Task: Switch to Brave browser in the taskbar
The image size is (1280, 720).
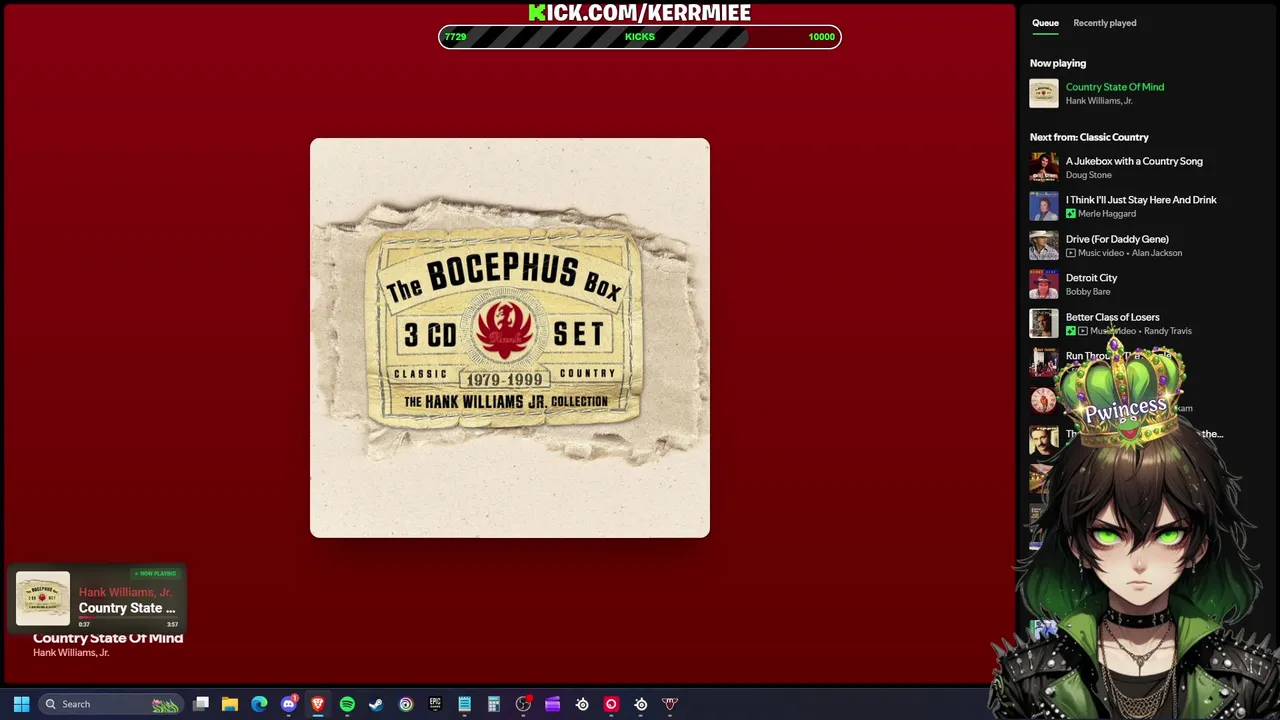Action: point(318,704)
